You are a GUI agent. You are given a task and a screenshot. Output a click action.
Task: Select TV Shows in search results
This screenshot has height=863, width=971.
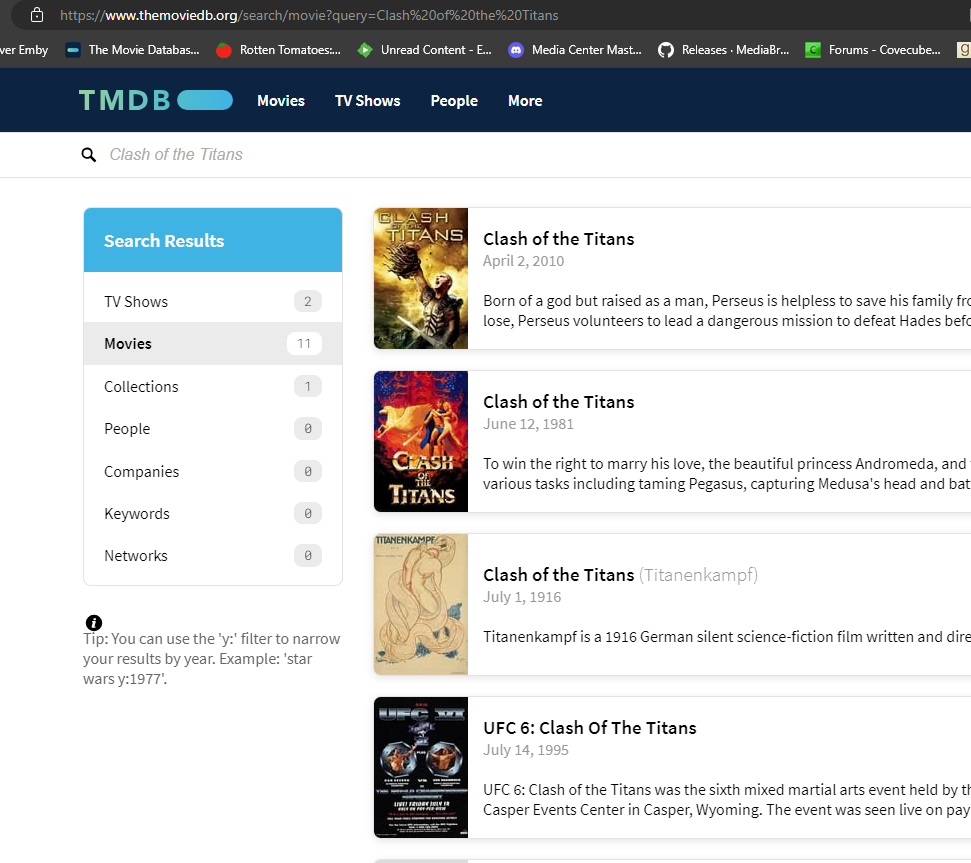[x=213, y=301]
